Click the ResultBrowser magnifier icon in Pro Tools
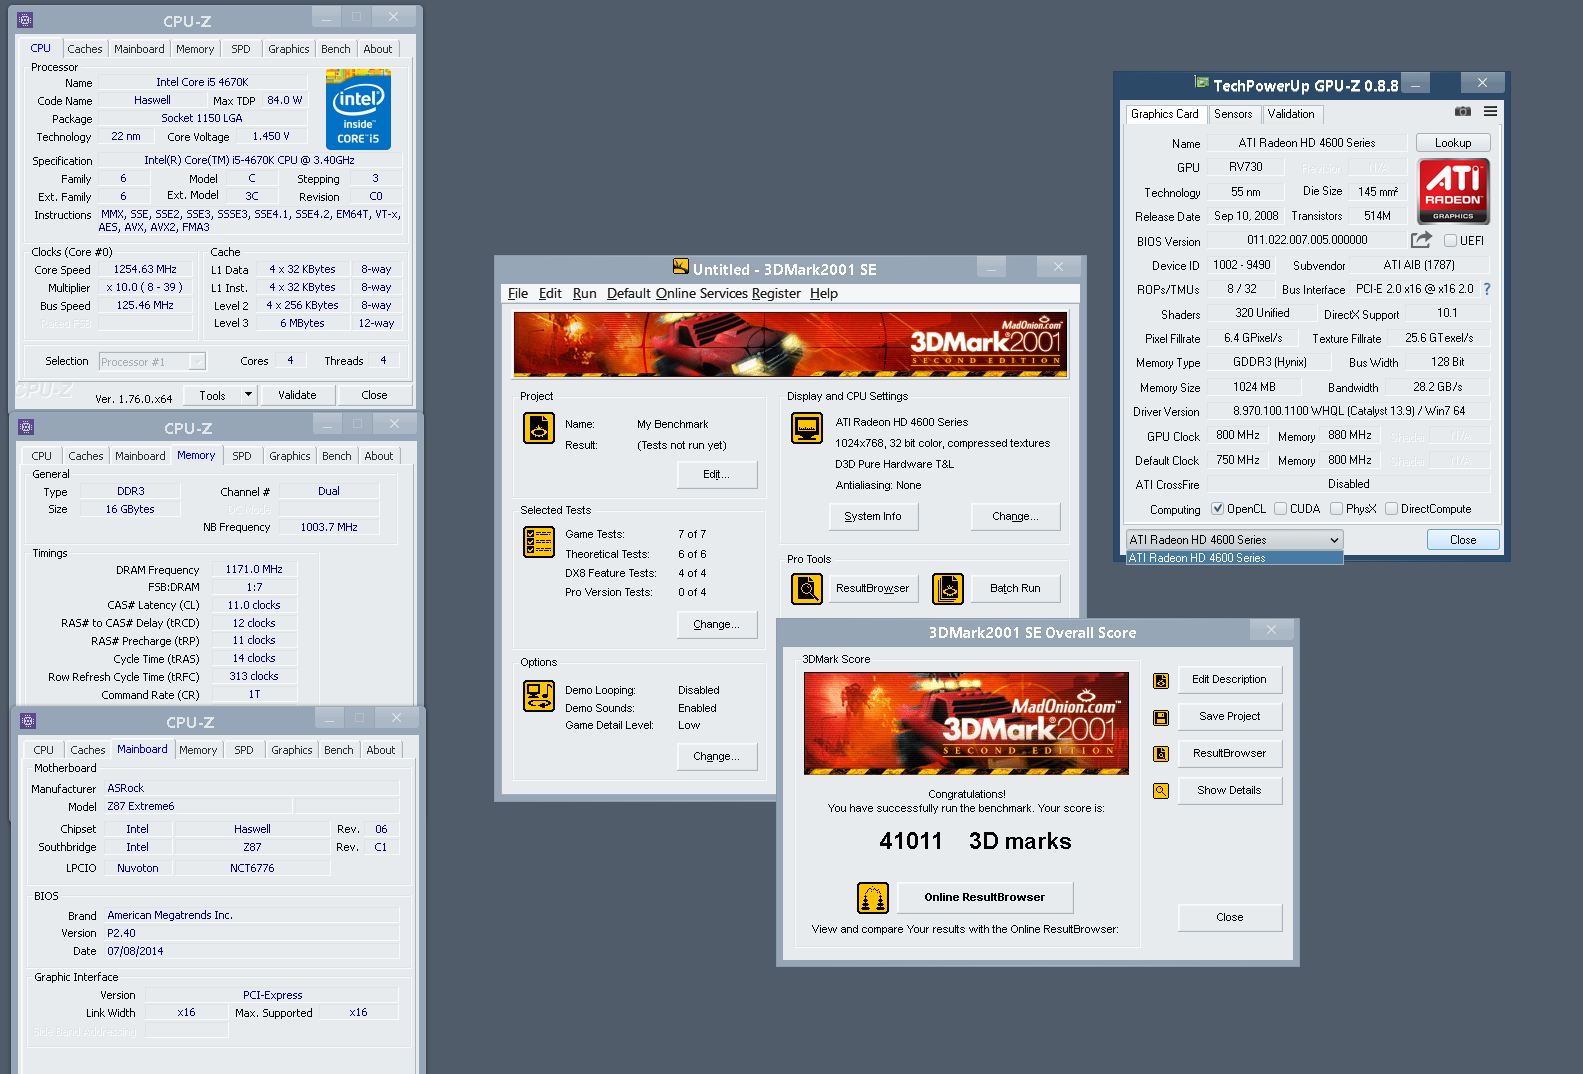This screenshot has width=1583, height=1074. click(x=807, y=589)
